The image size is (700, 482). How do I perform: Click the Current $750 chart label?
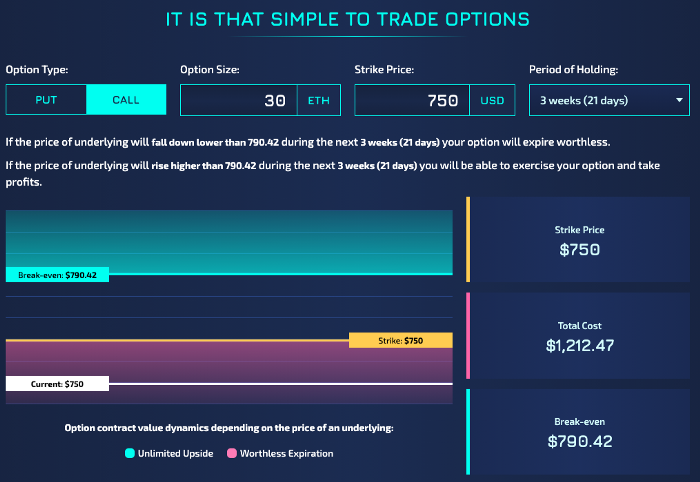click(x=57, y=384)
